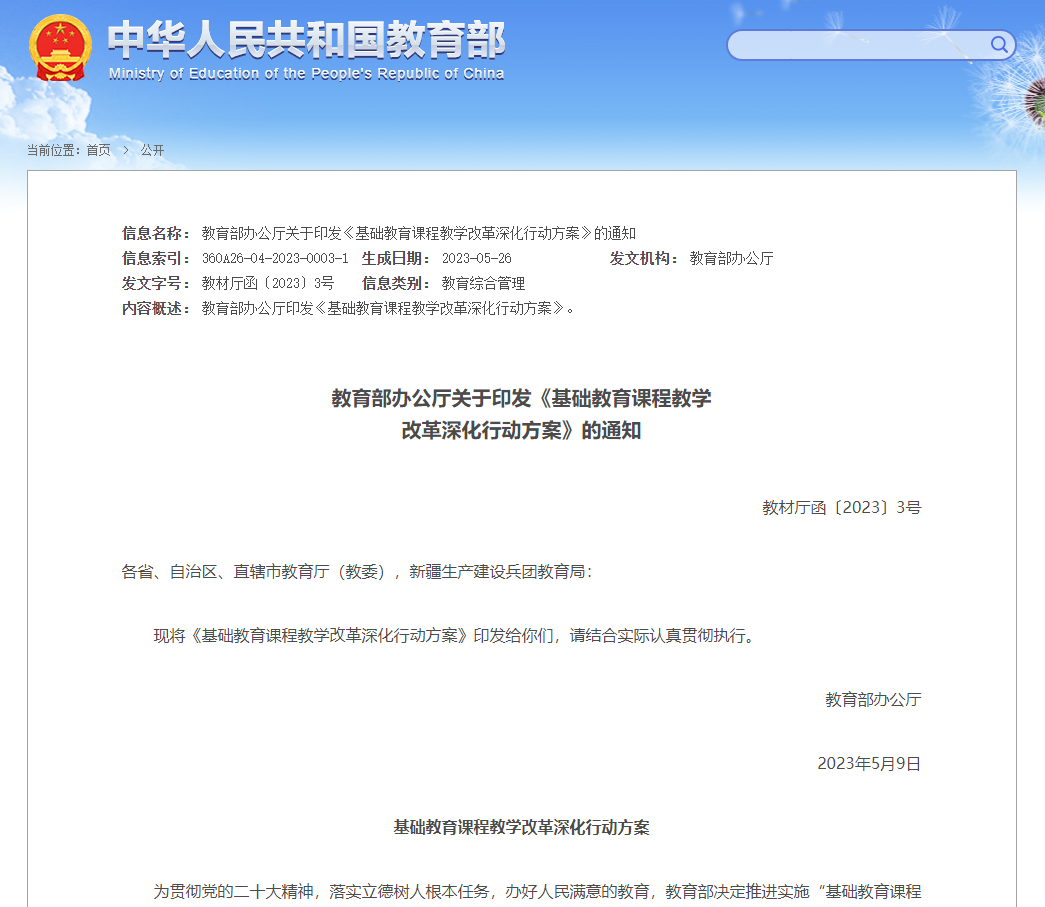
Task: Click the national emblem logo
Action: tap(61, 47)
